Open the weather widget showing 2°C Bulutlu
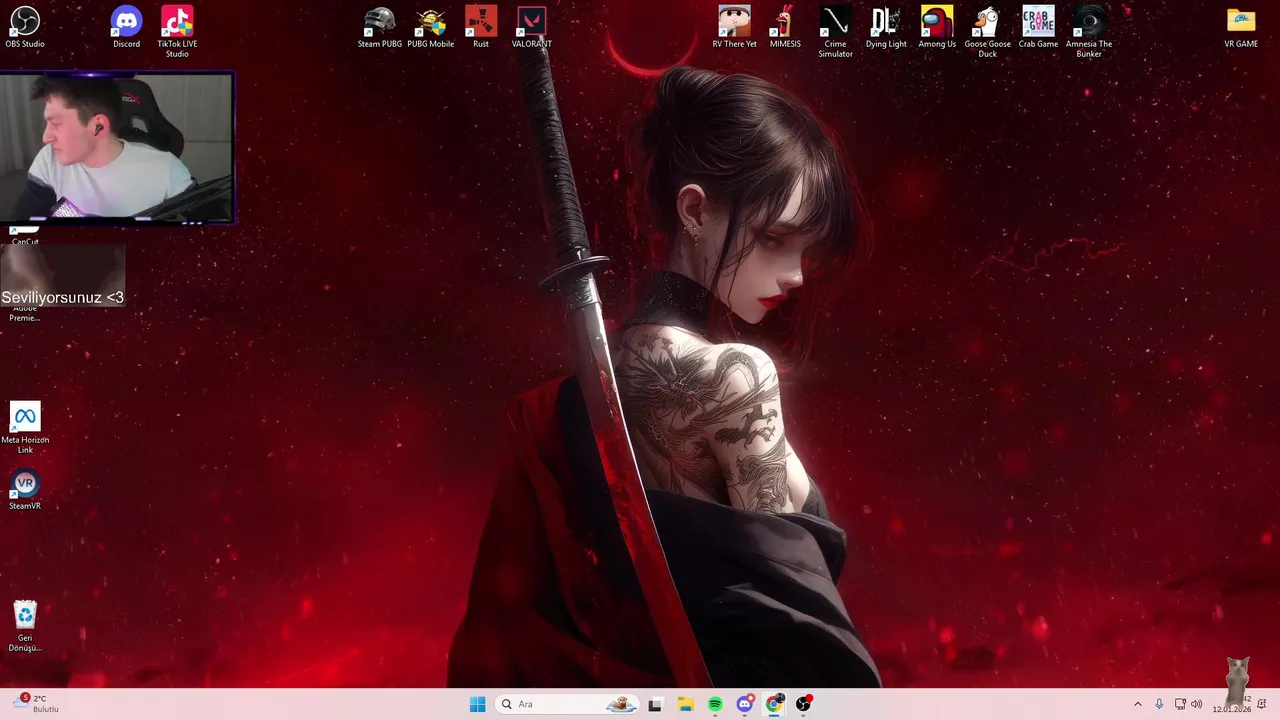Screen dimensions: 1280x720 pyautogui.click(x=37, y=703)
